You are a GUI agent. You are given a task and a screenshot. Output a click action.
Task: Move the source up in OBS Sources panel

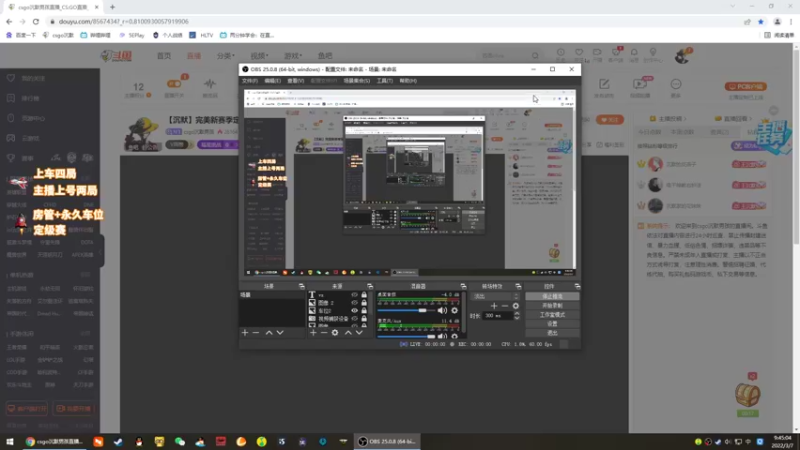tap(348, 333)
